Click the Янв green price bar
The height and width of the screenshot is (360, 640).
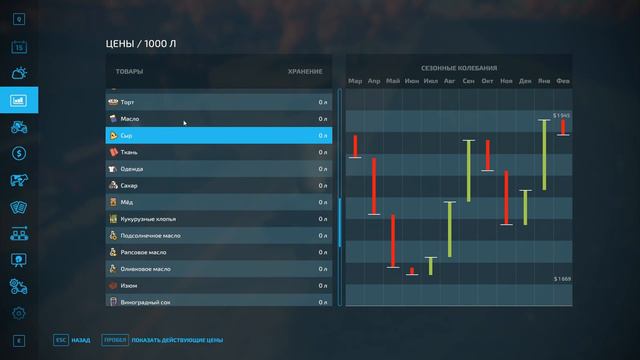click(x=544, y=155)
